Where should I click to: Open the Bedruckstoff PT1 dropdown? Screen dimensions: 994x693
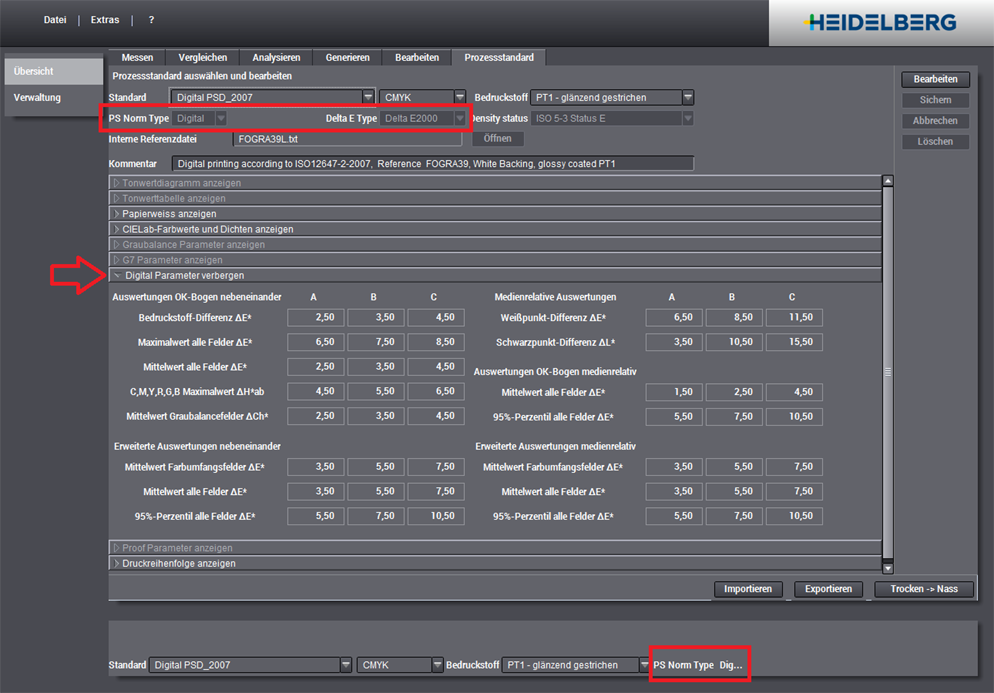click(612, 97)
